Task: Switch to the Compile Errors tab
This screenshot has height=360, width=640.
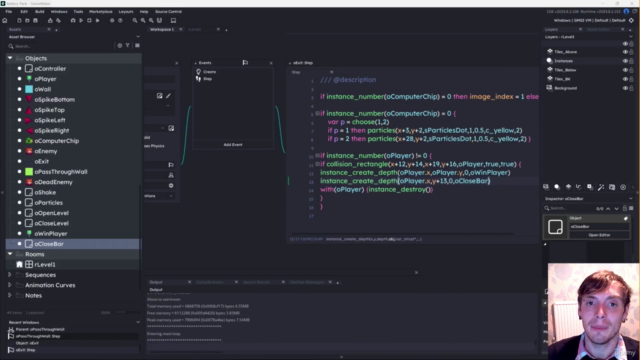Action: [x=210, y=282]
